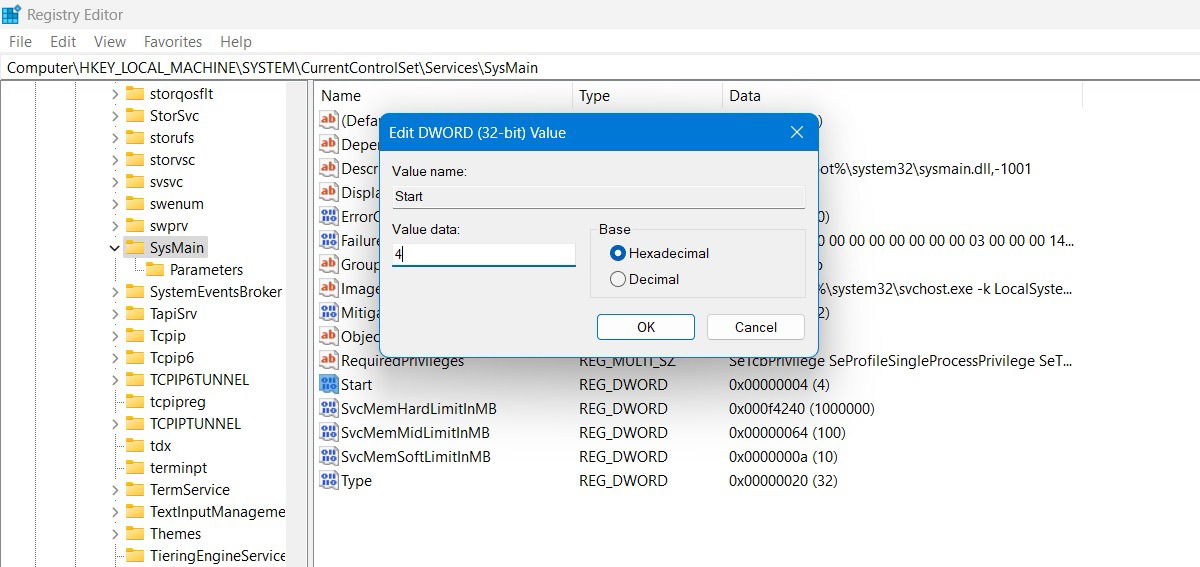Click the Value name field showing Start
1200x567 pixels.
tap(598, 197)
